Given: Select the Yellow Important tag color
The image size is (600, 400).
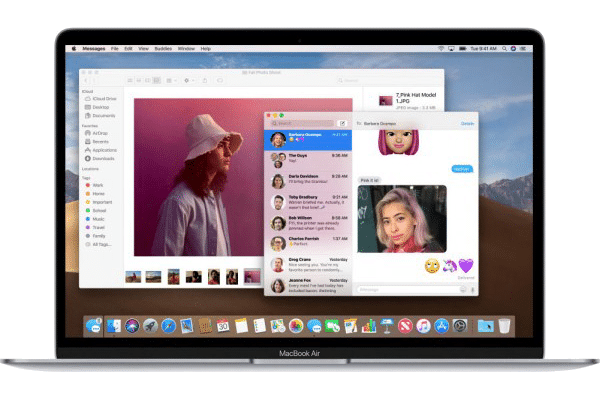Looking at the screenshot, I should click(85, 202).
